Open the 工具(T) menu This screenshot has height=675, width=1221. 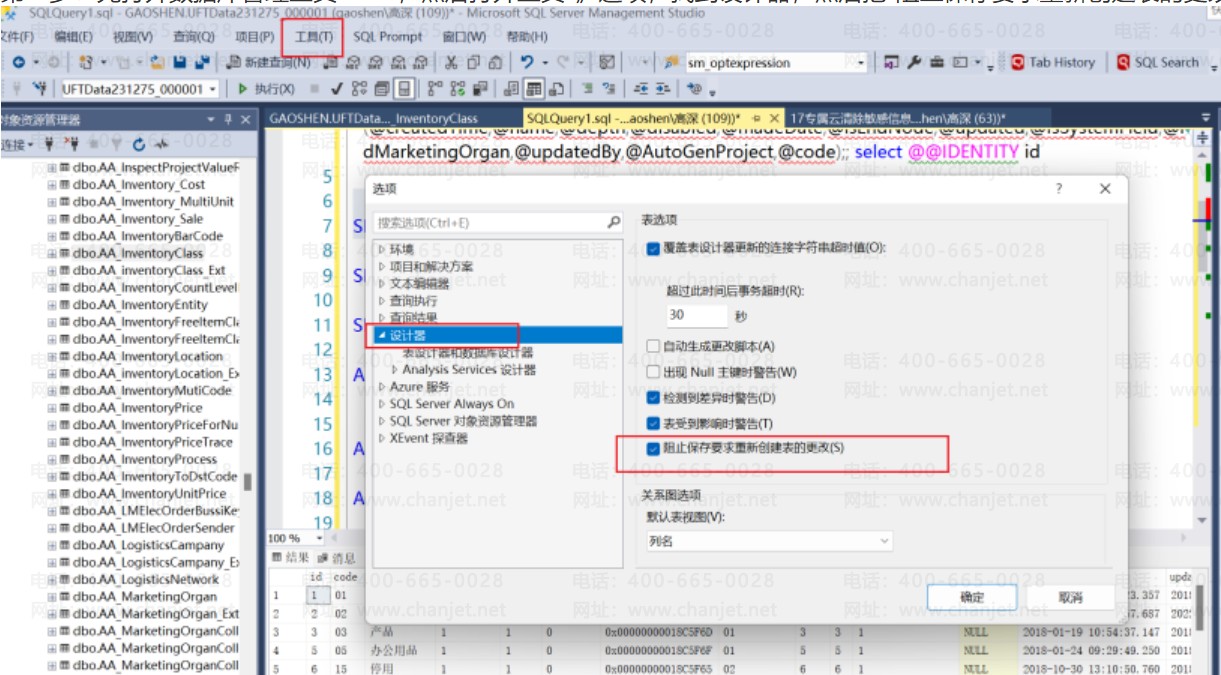click(x=313, y=37)
